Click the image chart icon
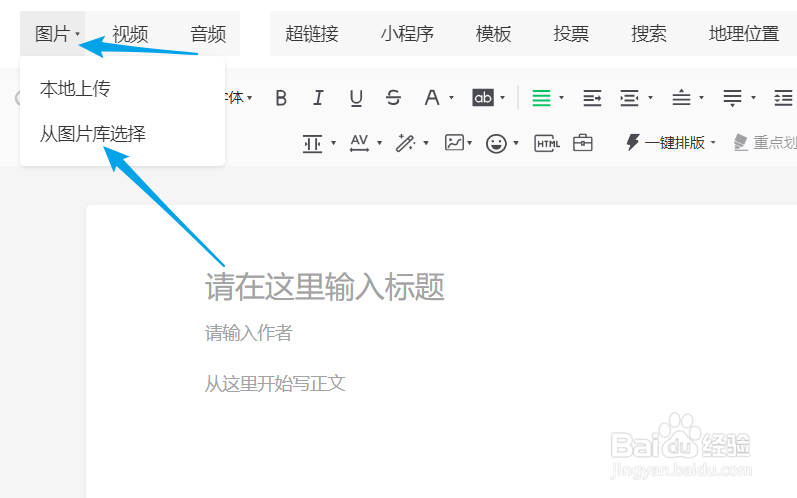This screenshot has height=498, width=797. tap(454, 143)
